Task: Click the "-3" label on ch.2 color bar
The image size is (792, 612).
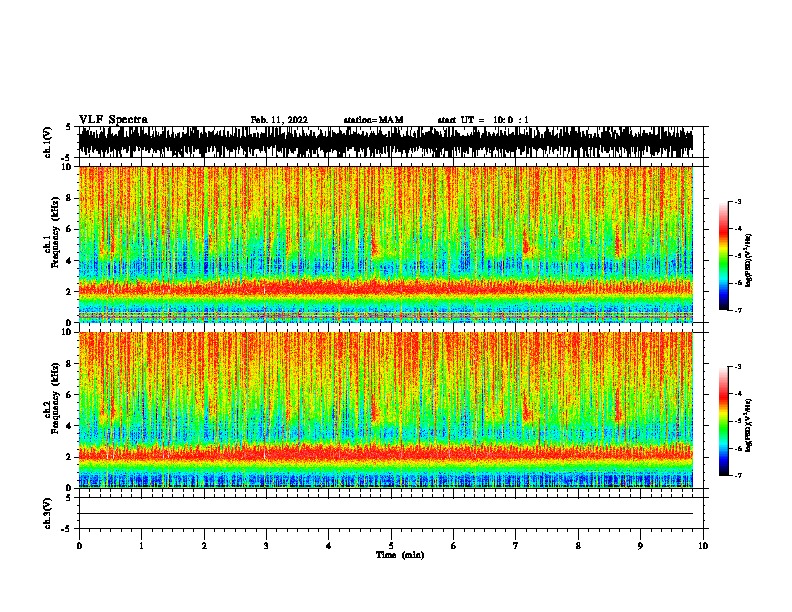Action: click(738, 367)
